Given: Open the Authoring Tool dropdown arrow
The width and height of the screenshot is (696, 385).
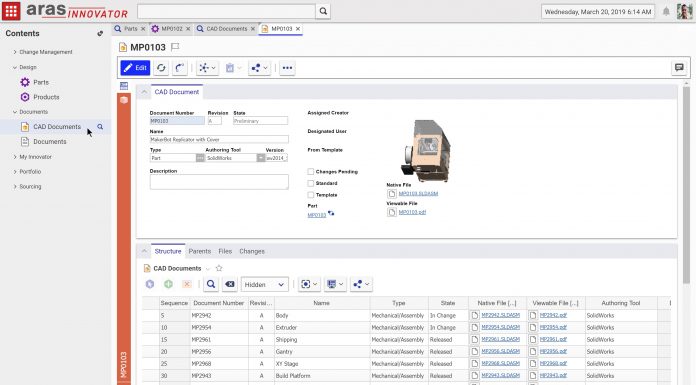Looking at the screenshot, I should click(x=261, y=158).
